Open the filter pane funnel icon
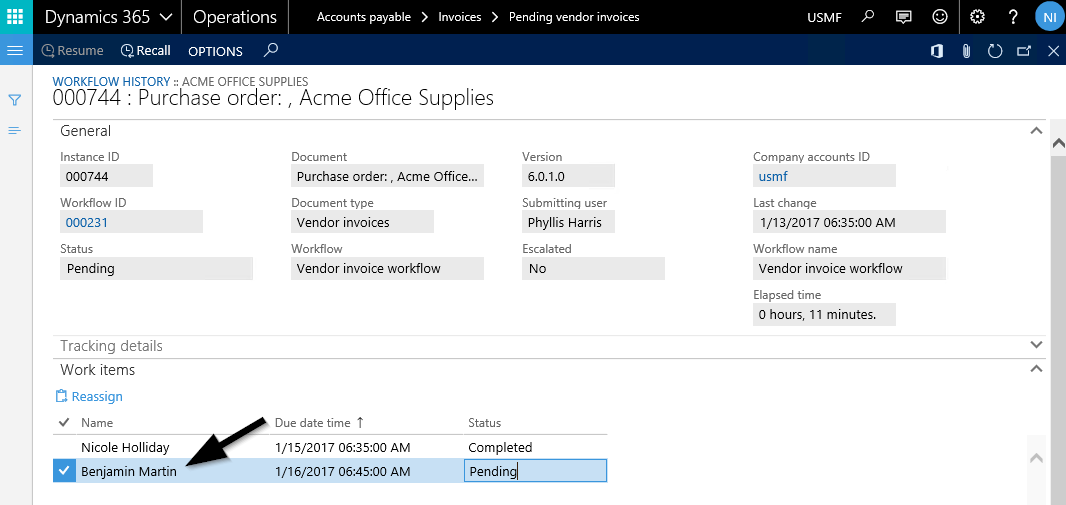The height and width of the screenshot is (505, 1066). [x=15, y=100]
